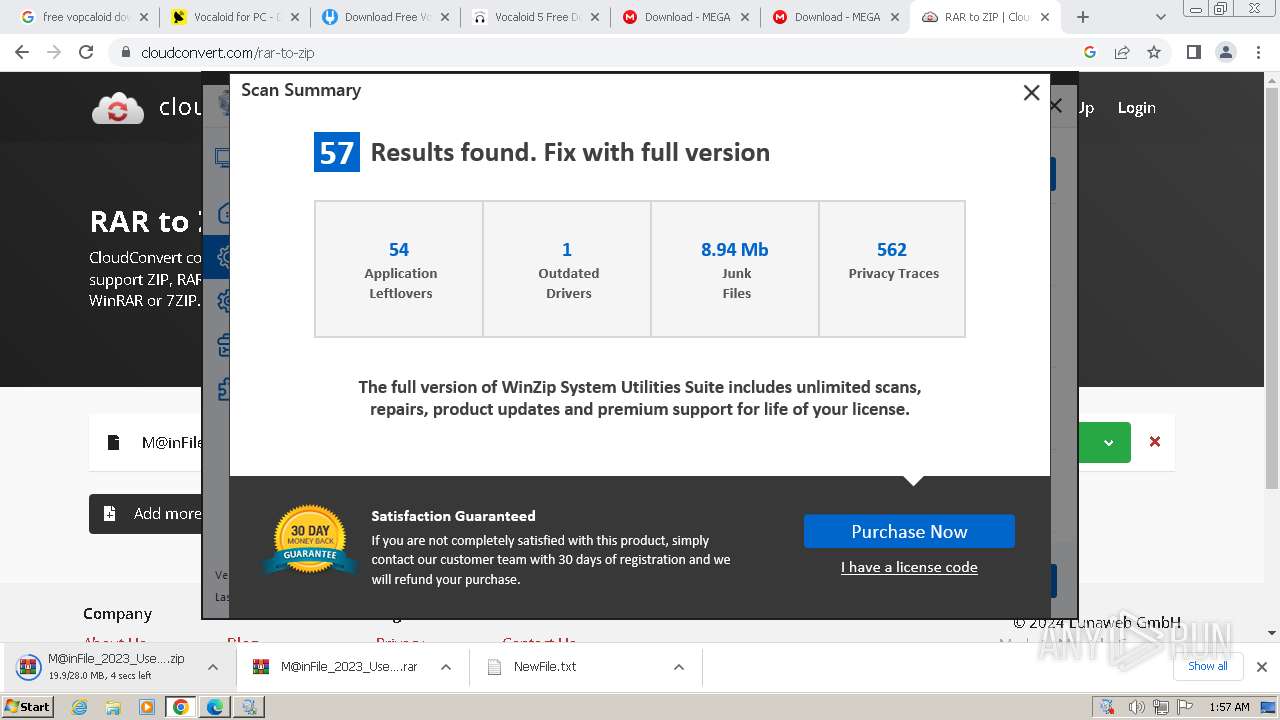Image resolution: width=1280 pixels, height=720 pixels.
Task: Switch to the second 'Download - MEGA' tab
Action: point(832,17)
